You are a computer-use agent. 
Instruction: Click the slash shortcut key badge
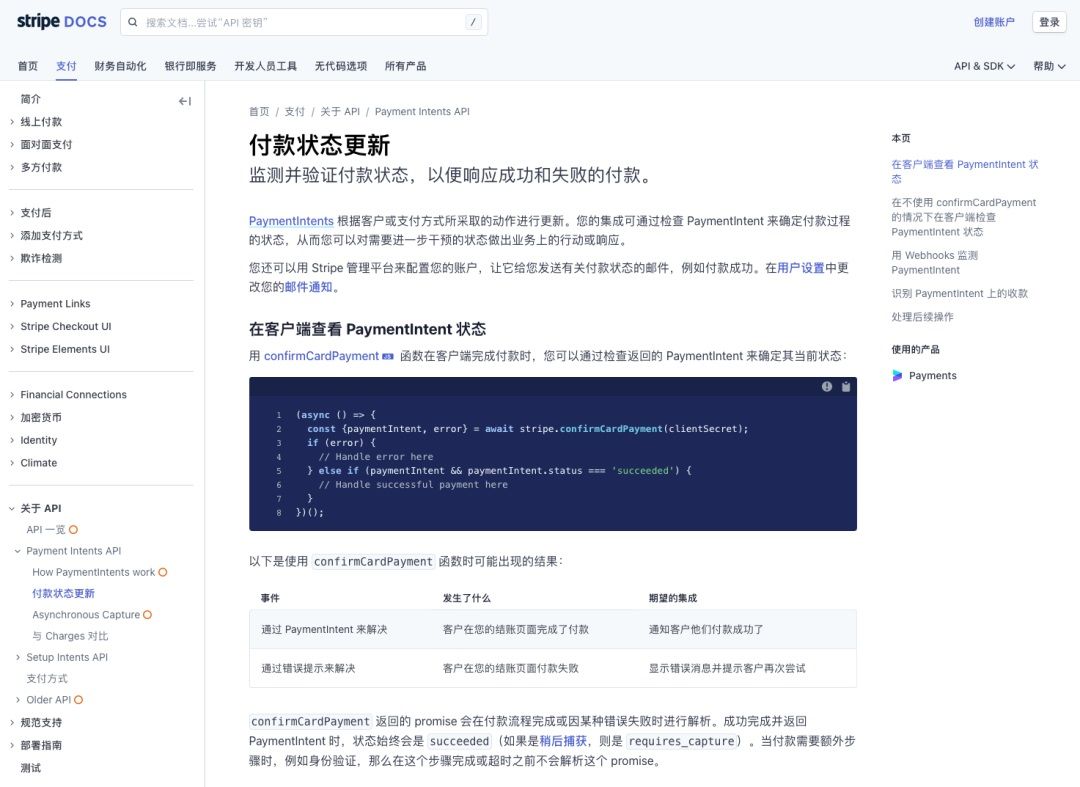[x=473, y=22]
